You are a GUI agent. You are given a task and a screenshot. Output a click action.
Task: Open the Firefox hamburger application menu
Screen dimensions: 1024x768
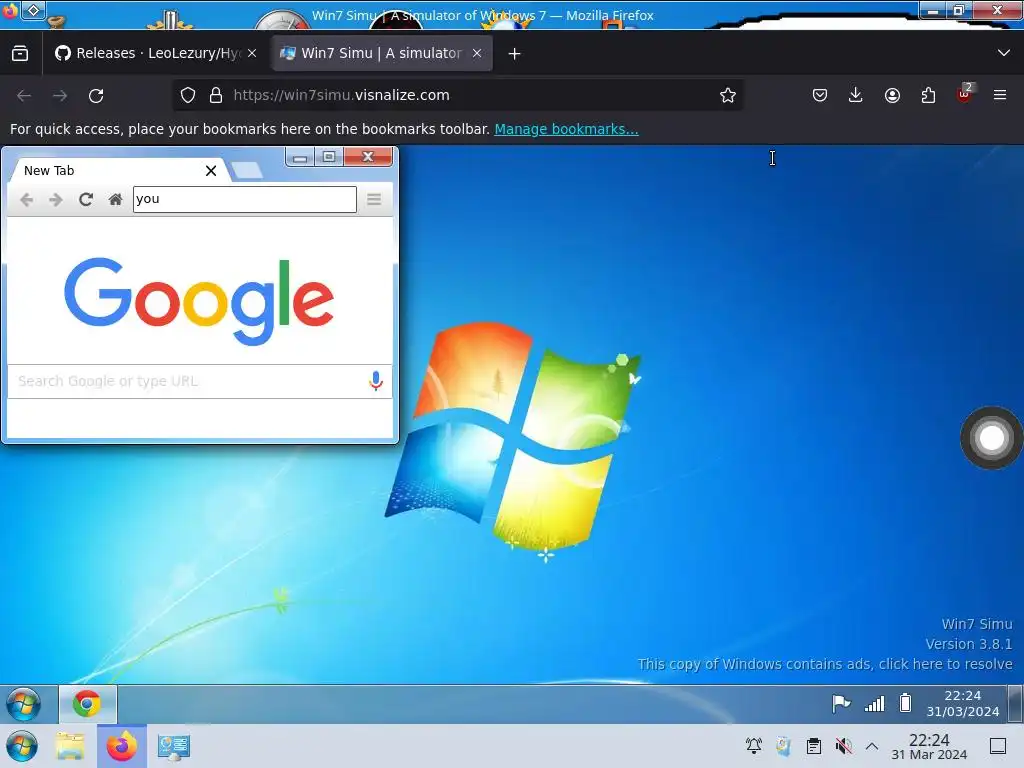pyautogui.click(x=999, y=95)
